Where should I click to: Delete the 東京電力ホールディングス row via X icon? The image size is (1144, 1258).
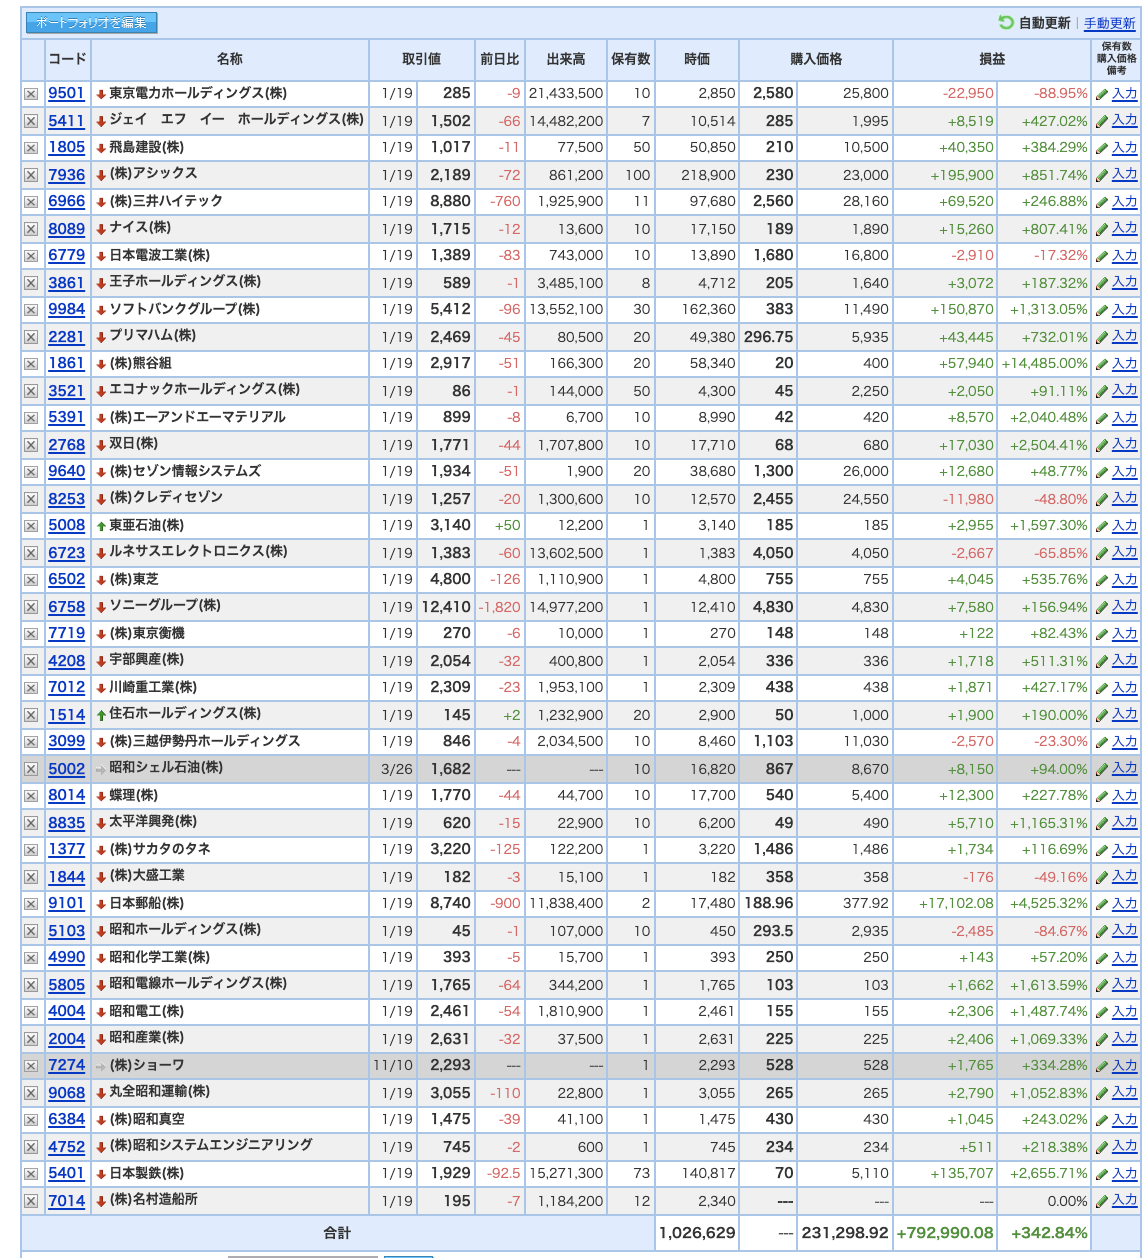tap(31, 94)
